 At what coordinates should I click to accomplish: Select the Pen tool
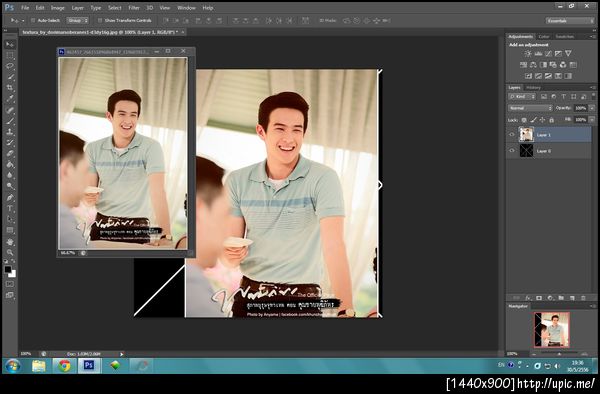coord(10,198)
